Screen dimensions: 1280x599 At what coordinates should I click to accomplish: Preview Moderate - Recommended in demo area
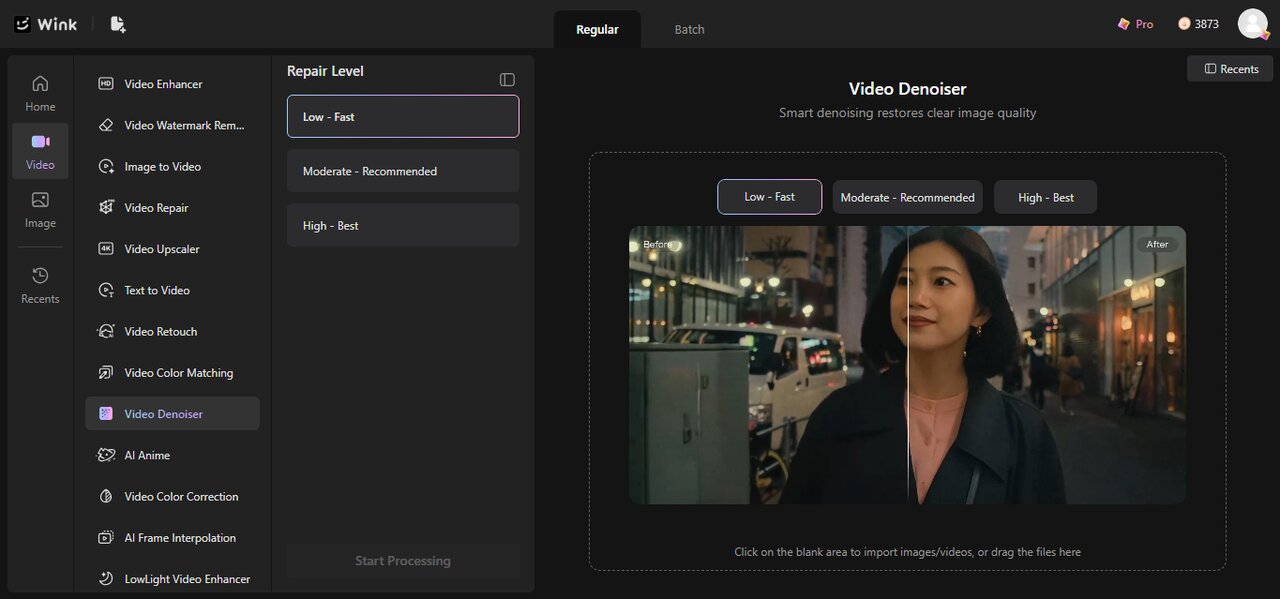907,197
